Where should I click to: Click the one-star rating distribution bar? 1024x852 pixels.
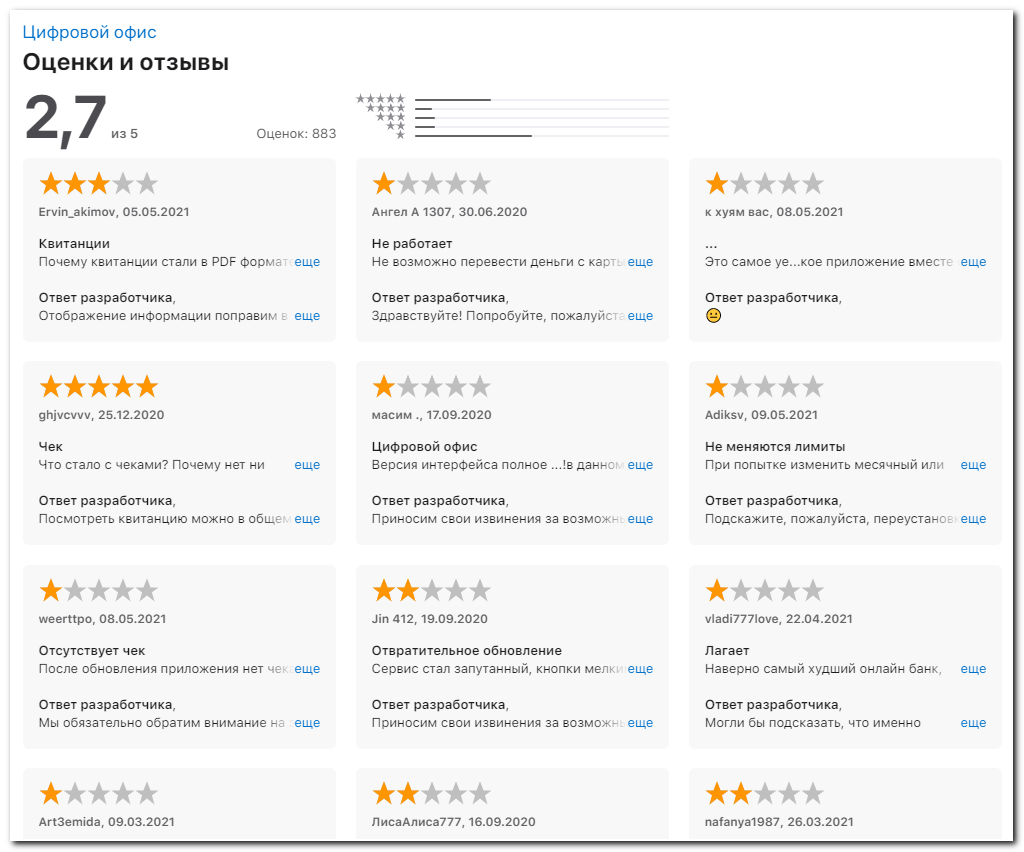(x=541, y=136)
